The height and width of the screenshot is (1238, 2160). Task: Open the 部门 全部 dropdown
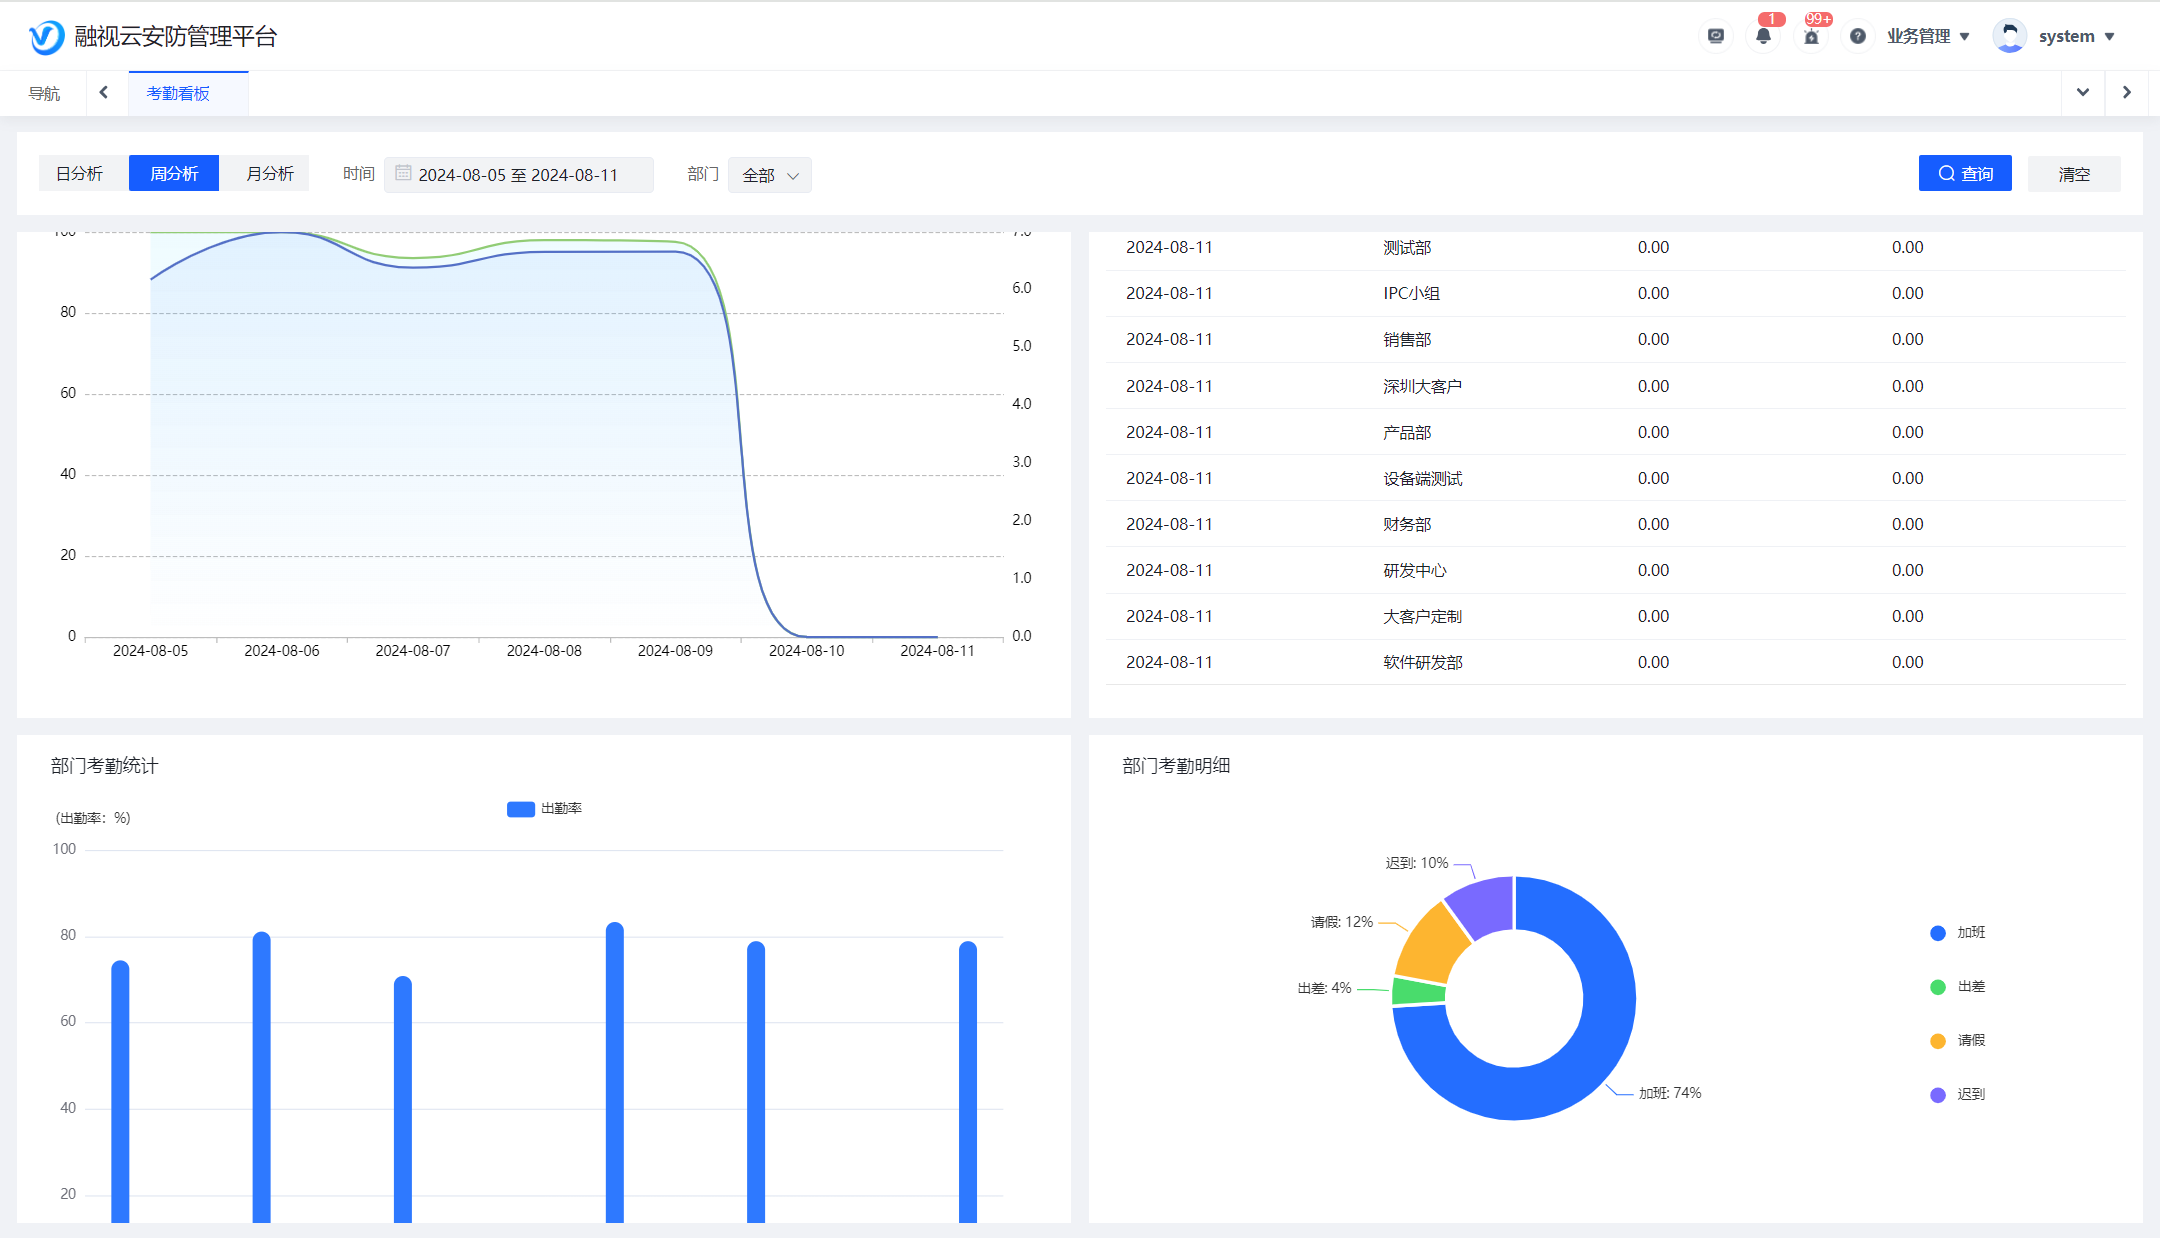[770, 175]
